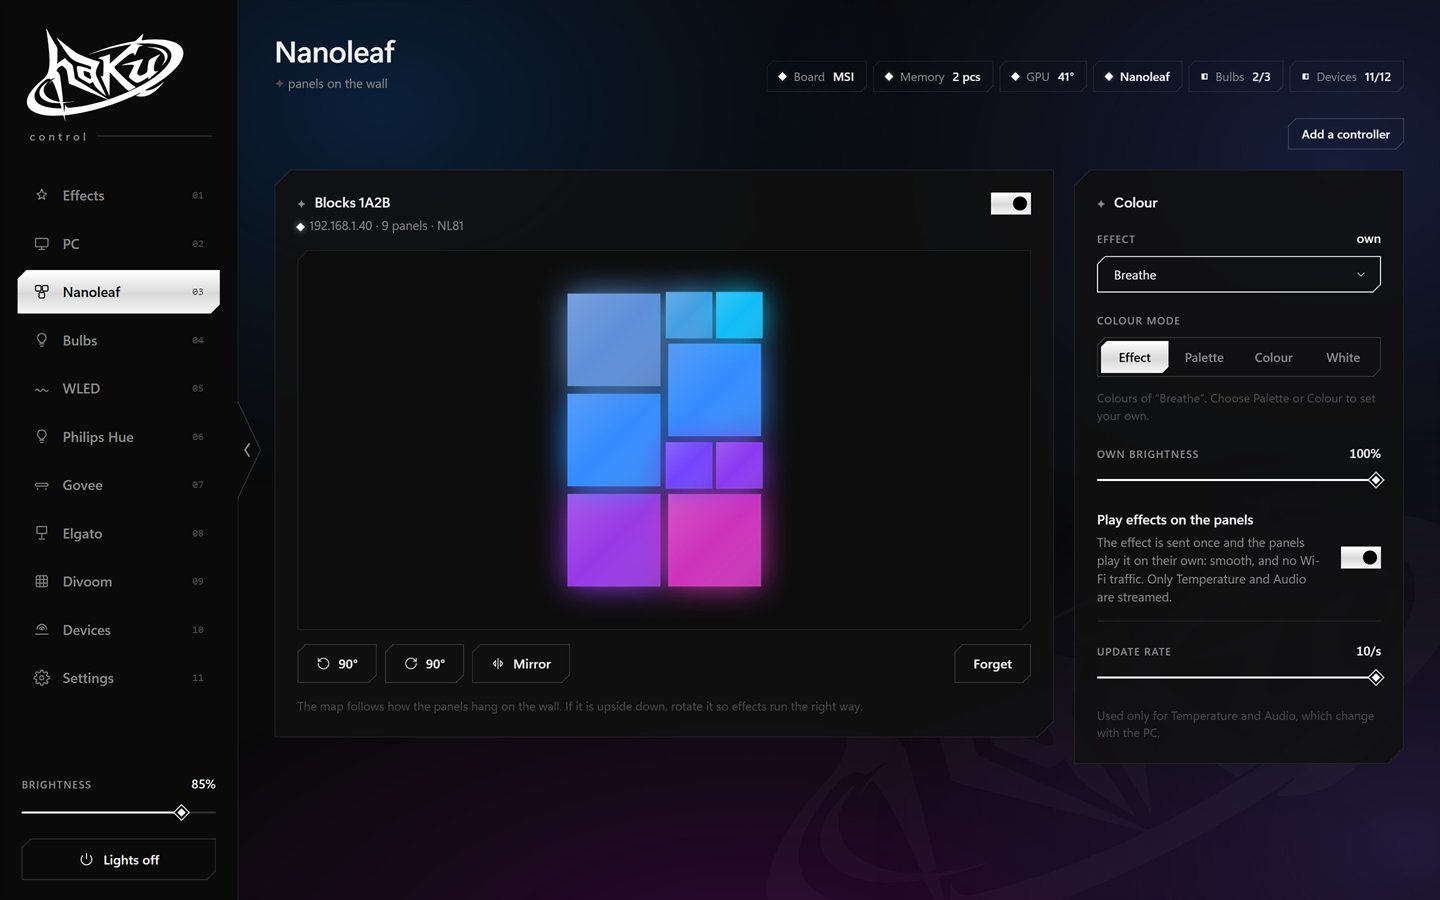Select the Palette colour mode tab
Screen dimensions: 1440x900
pos(1204,358)
